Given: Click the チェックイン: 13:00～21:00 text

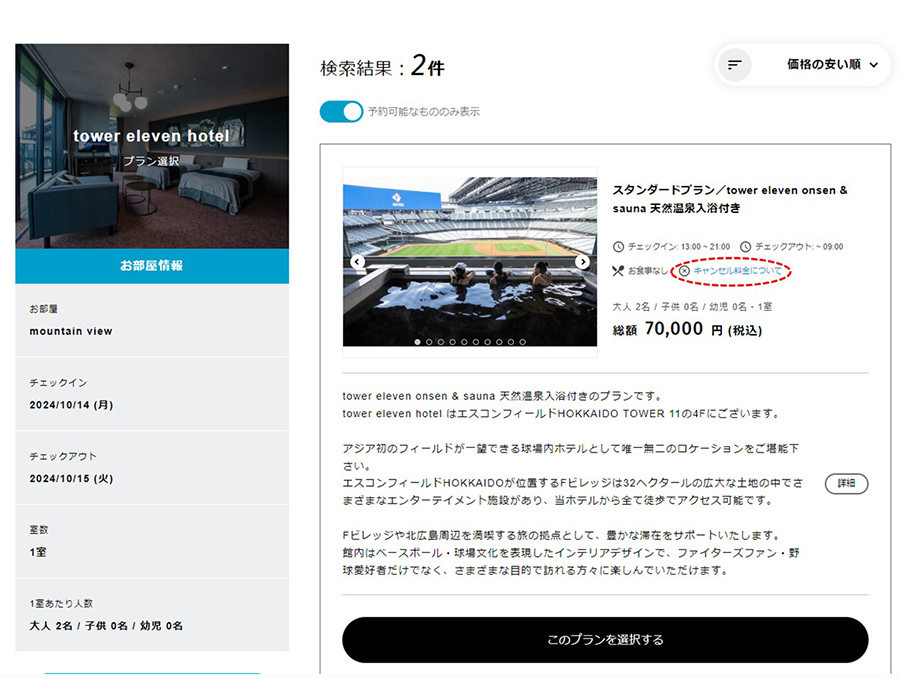Looking at the screenshot, I should (678, 247).
